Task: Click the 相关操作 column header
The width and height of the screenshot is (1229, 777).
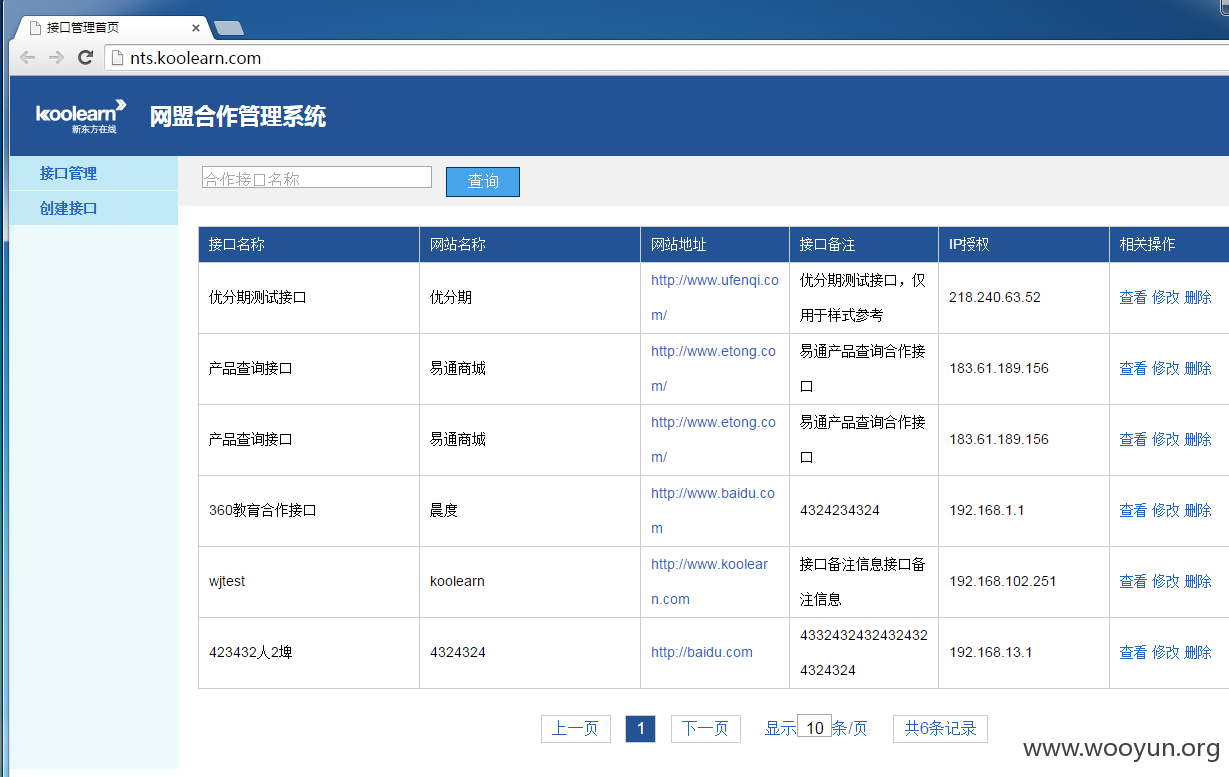Action: tap(1169, 244)
